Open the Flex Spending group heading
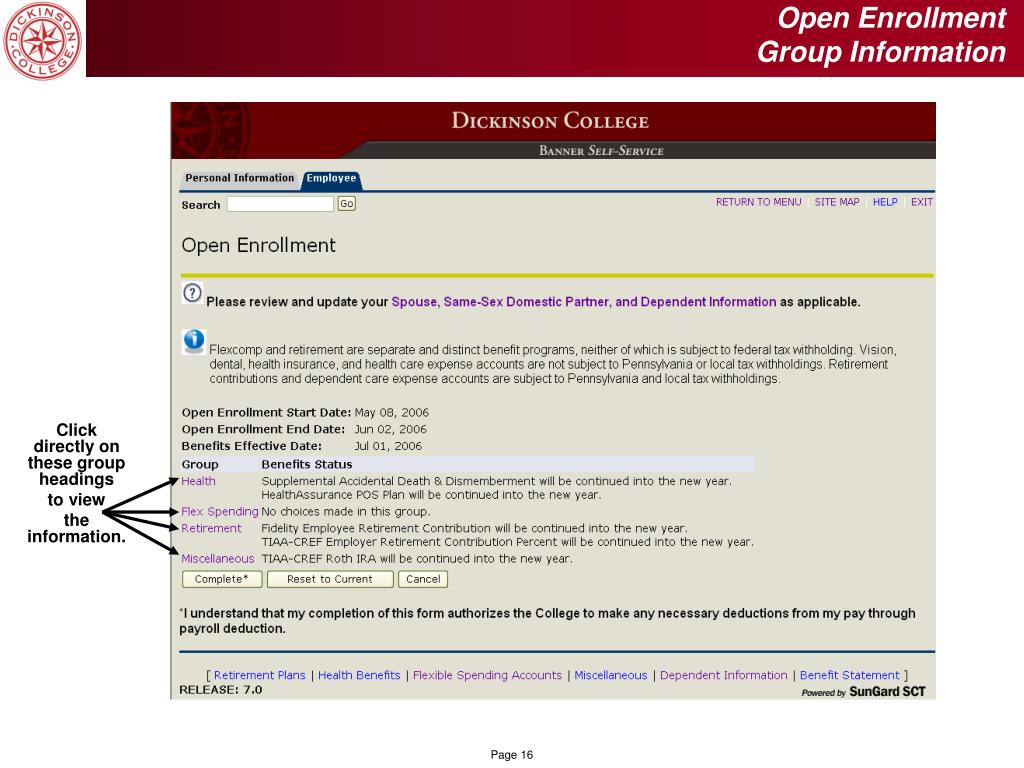This screenshot has height=768, width=1024. tap(219, 511)
